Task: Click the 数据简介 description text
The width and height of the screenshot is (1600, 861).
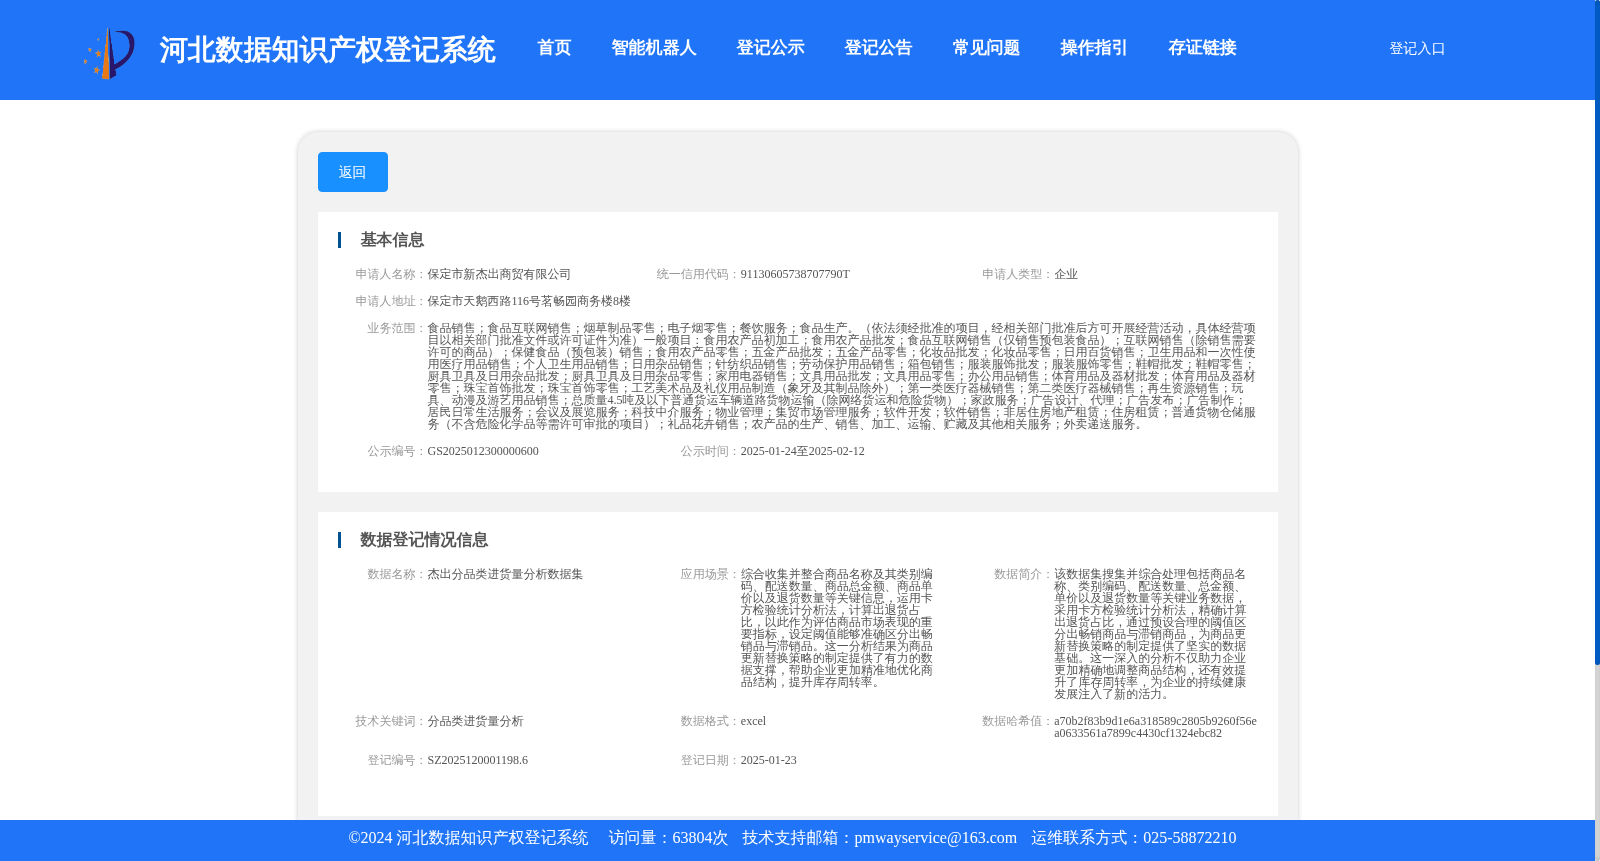Action: click(1150, 634)
